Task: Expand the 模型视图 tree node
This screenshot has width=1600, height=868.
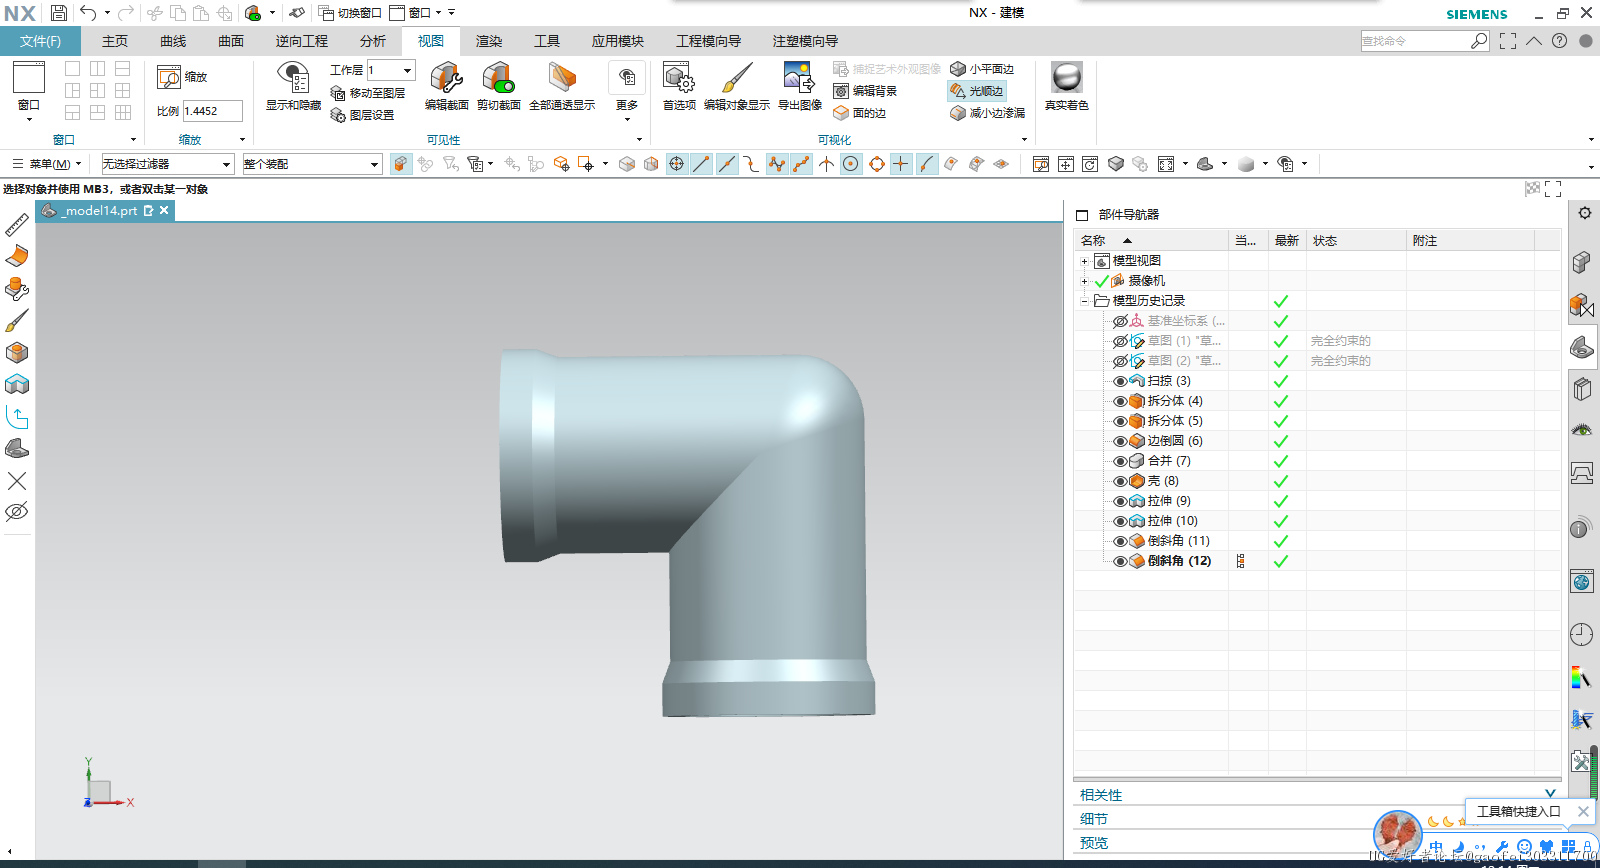Action: pyautogui.click(x=1084, y=261)
